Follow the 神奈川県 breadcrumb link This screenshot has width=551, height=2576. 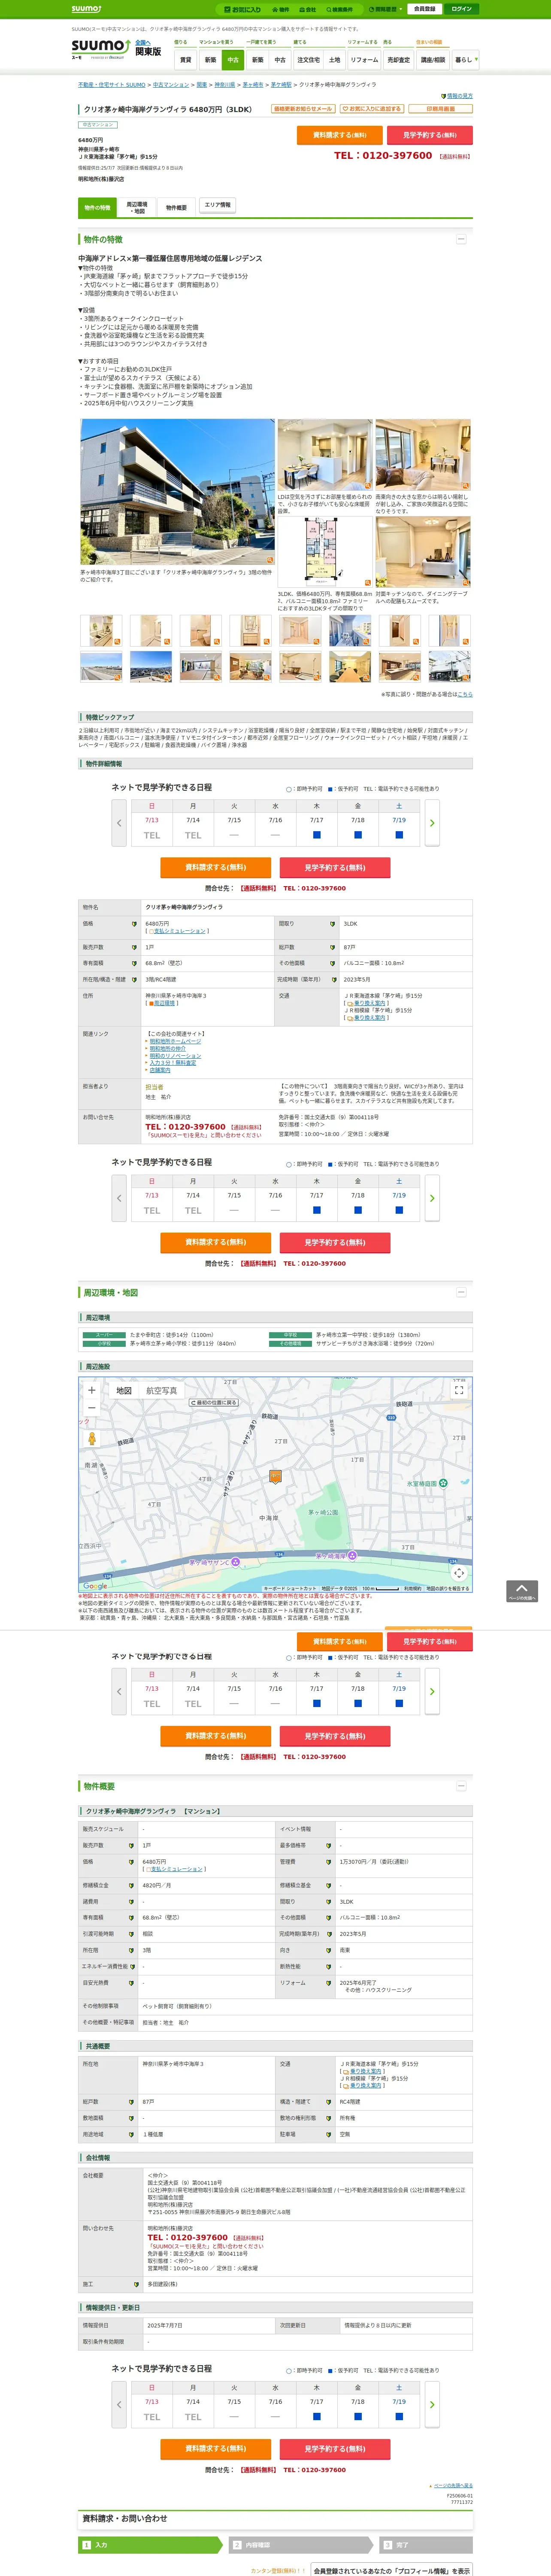point(225,85)
